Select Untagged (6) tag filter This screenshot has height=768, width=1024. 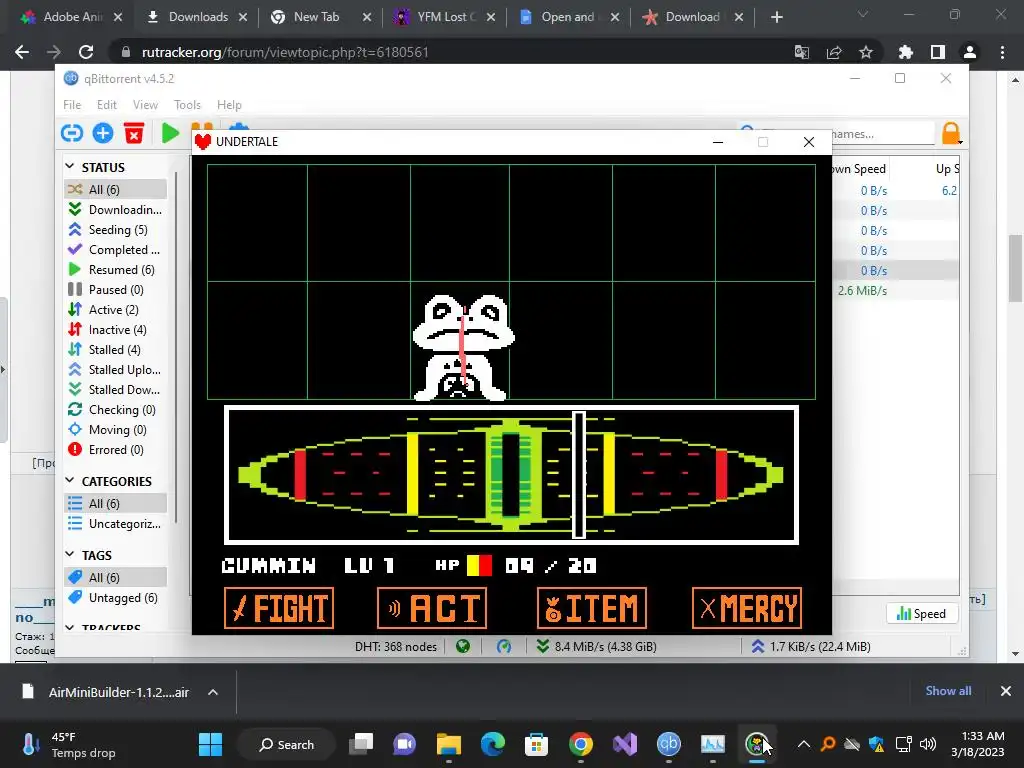coord(115,598)
